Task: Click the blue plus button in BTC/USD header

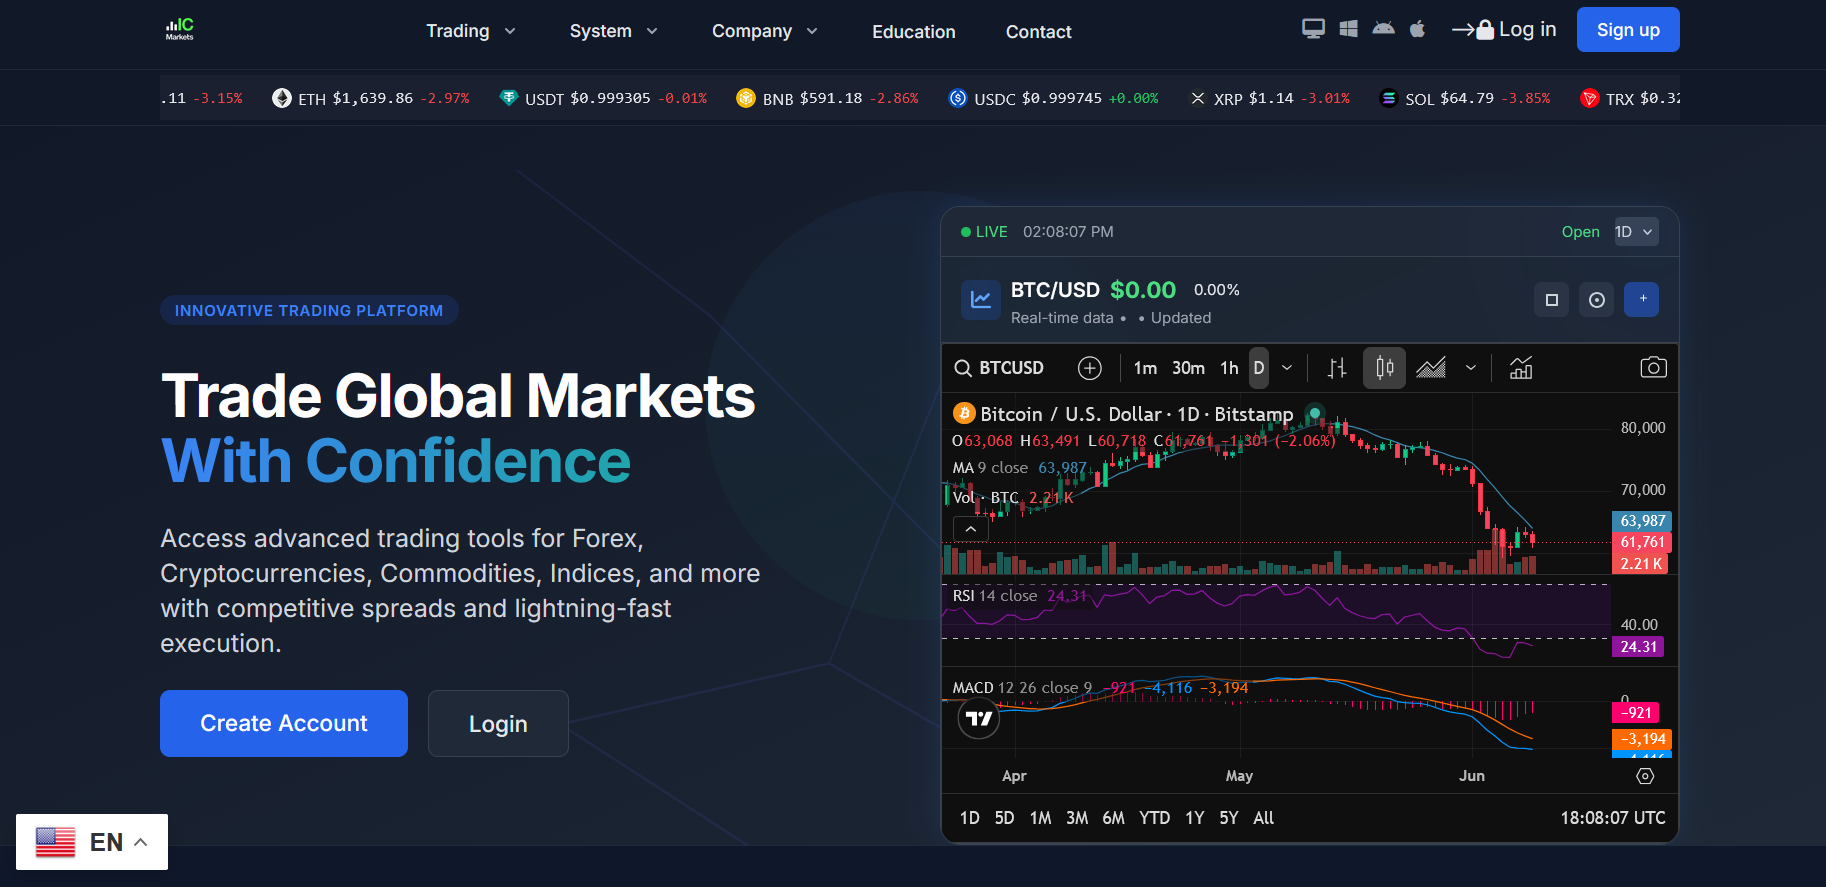Action: (x=1642, y=299)
